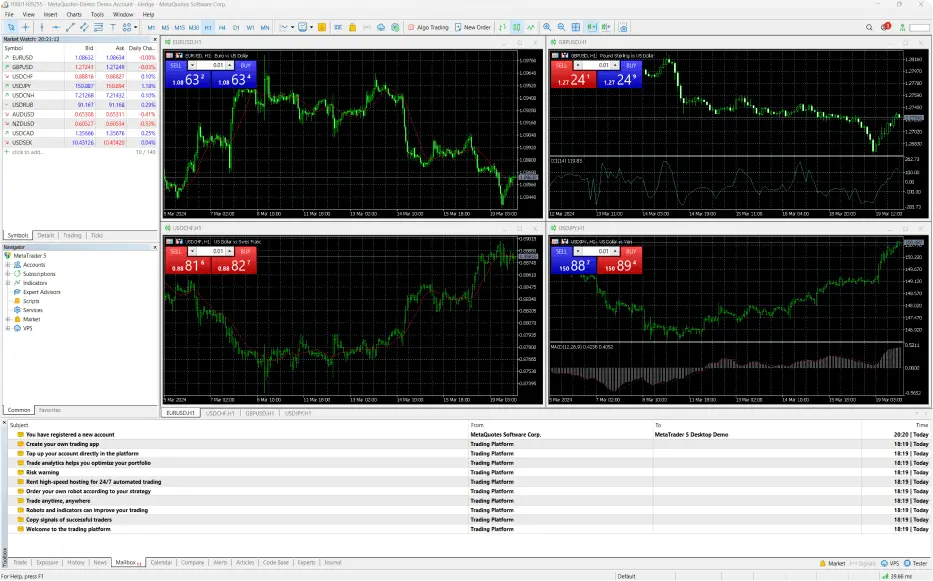Toggle the Algo Trading button

pos(431,27)
